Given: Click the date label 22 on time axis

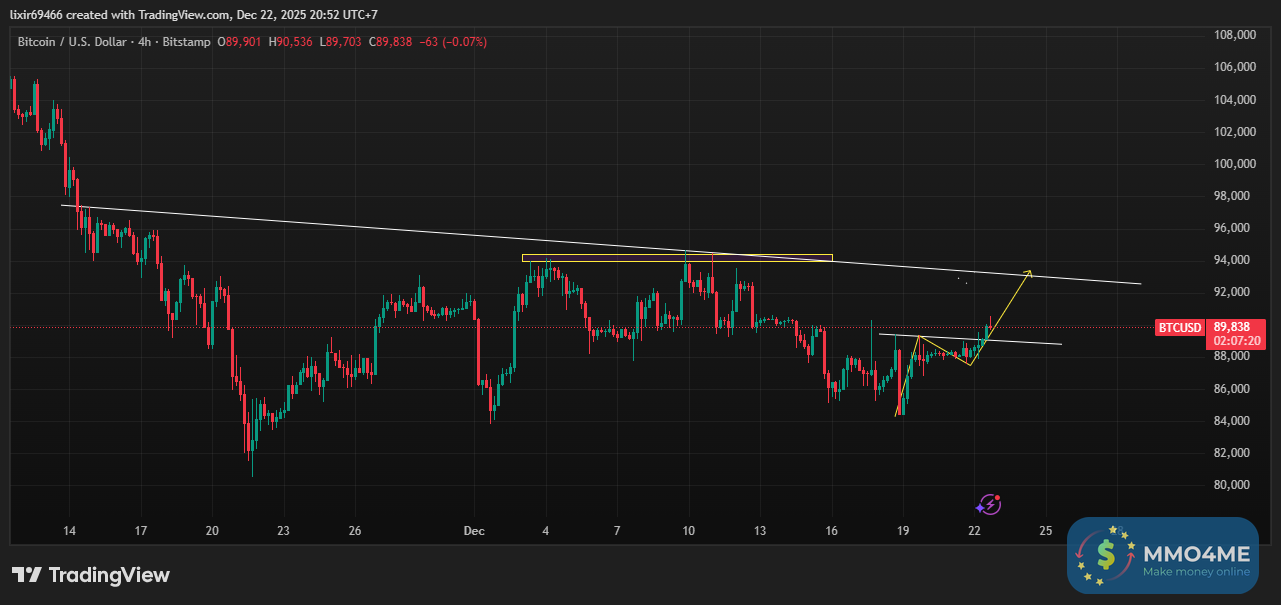Looking at the screenshot, I should (x=974, y=530).
